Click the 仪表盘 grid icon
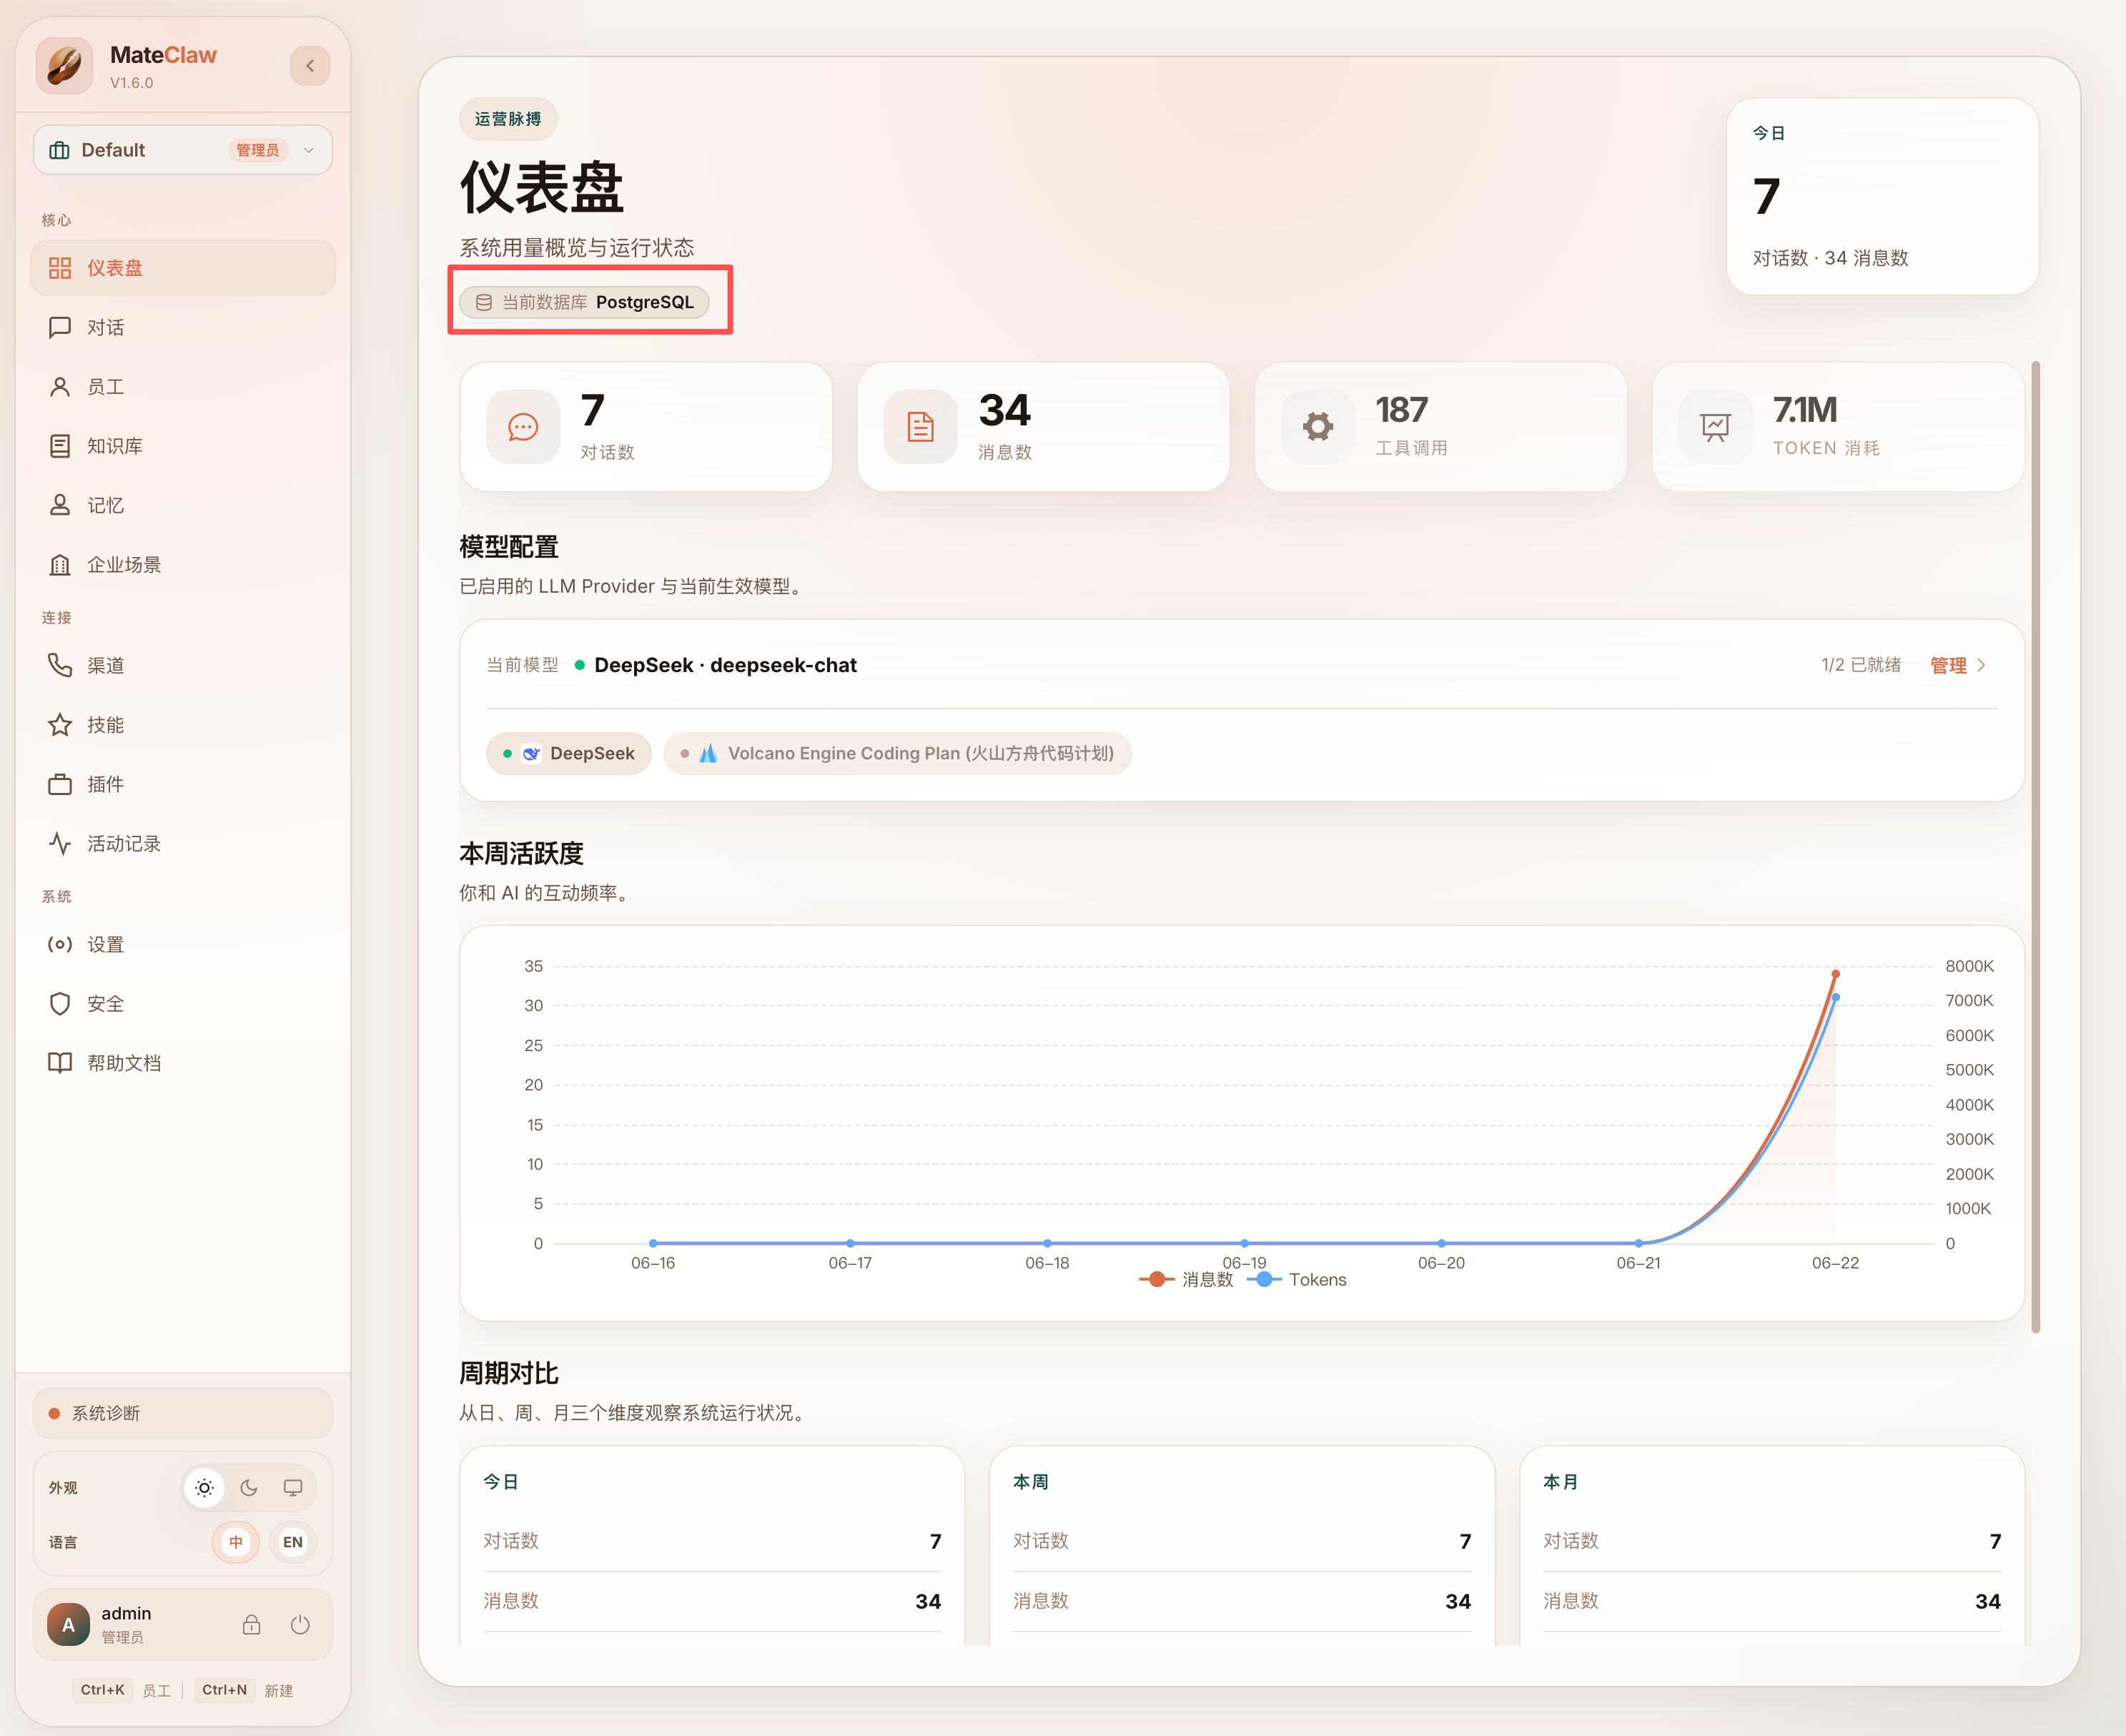 coord(60,268)
